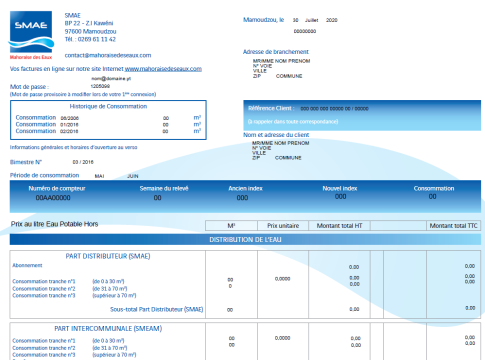Click the Adresse de branchement label
The image size is (485, 360).
[x=276, y=52]
